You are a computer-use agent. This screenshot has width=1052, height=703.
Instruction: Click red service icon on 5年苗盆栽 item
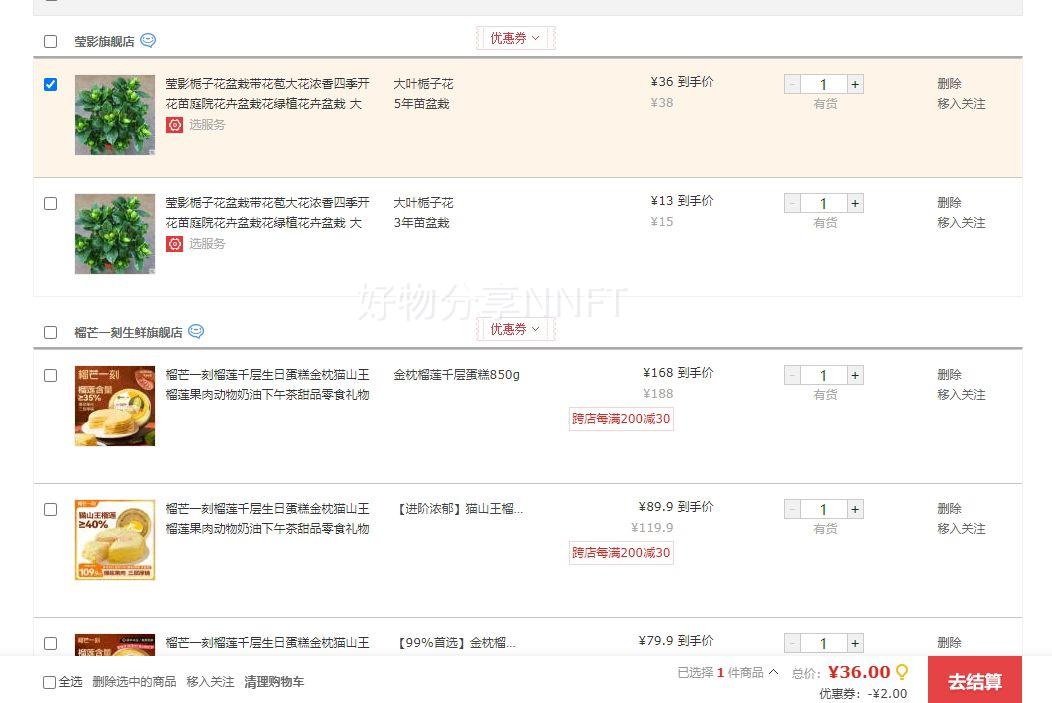(x=175, y=125)
